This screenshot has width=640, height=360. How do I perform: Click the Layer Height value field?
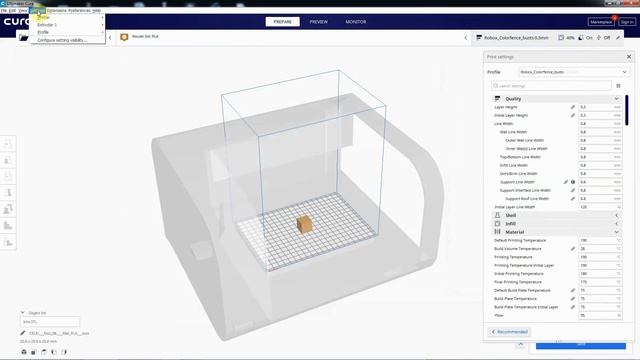[600, 107]
